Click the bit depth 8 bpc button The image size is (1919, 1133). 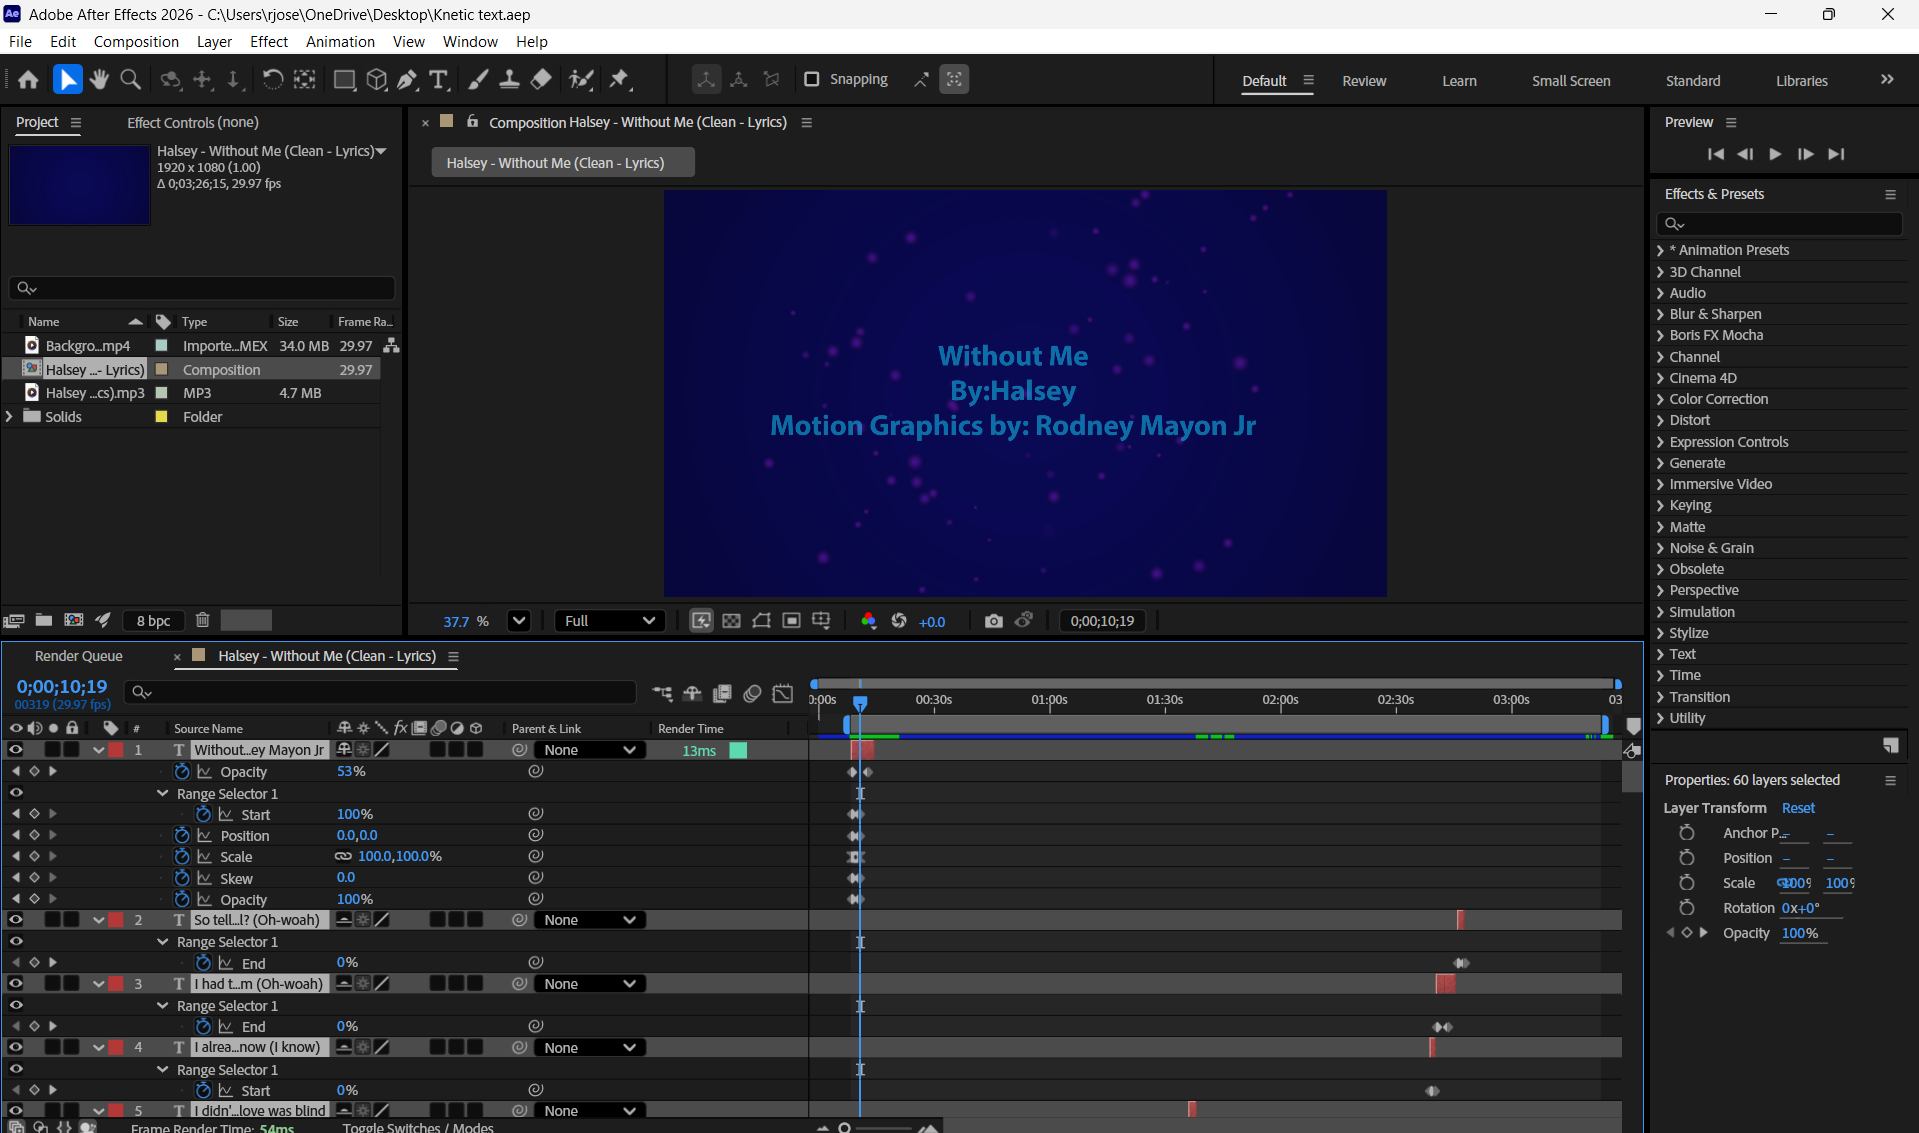(x=153, y=621)
